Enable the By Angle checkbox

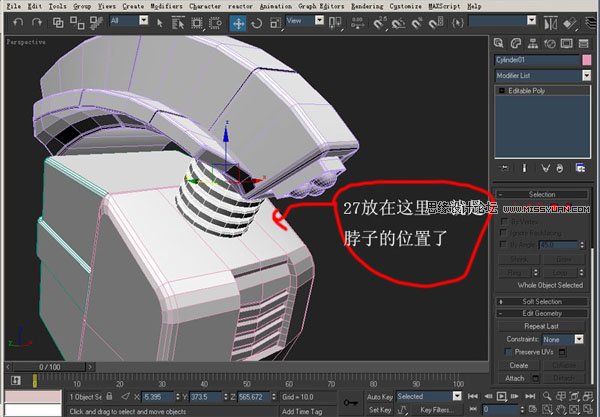(504, 244)
